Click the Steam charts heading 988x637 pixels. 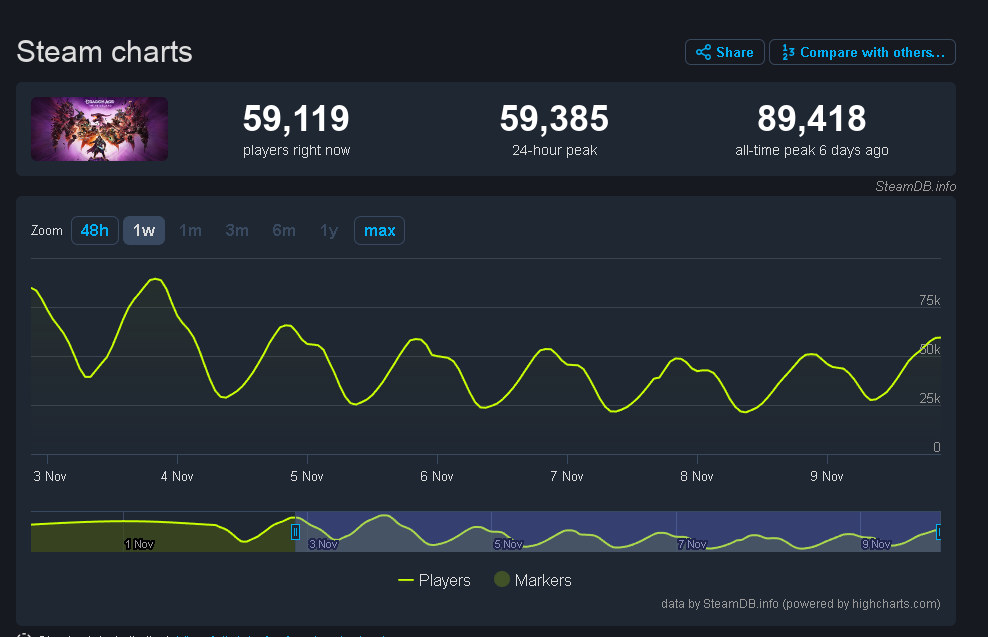[105, 52]
